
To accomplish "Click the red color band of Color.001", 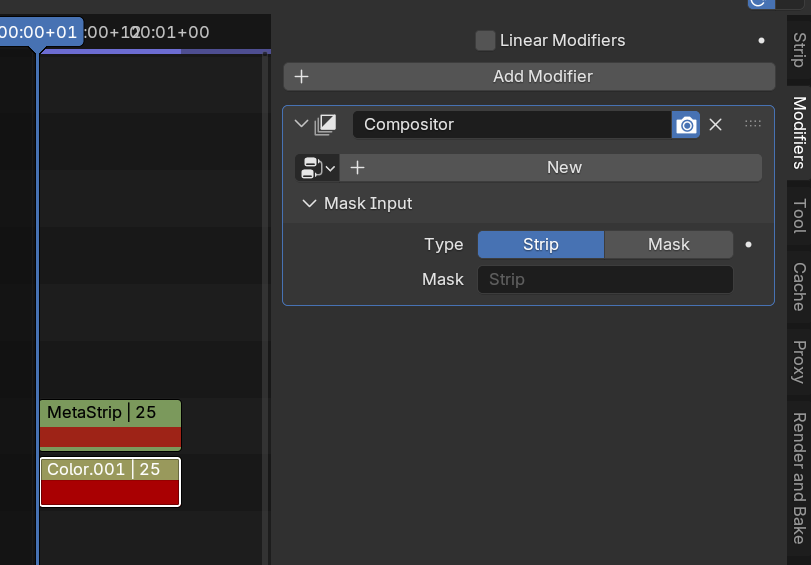I will tap(110, 492).
